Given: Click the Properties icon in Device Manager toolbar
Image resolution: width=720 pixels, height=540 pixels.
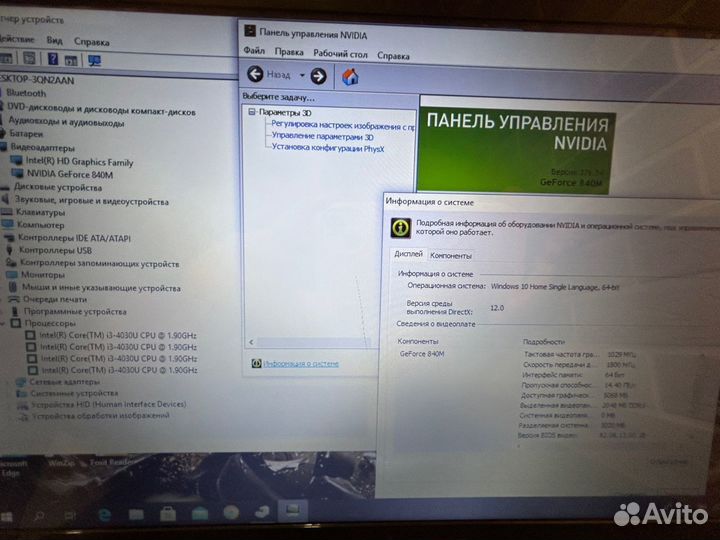Looking at the screenshot, I should click(x=29, y=58).
